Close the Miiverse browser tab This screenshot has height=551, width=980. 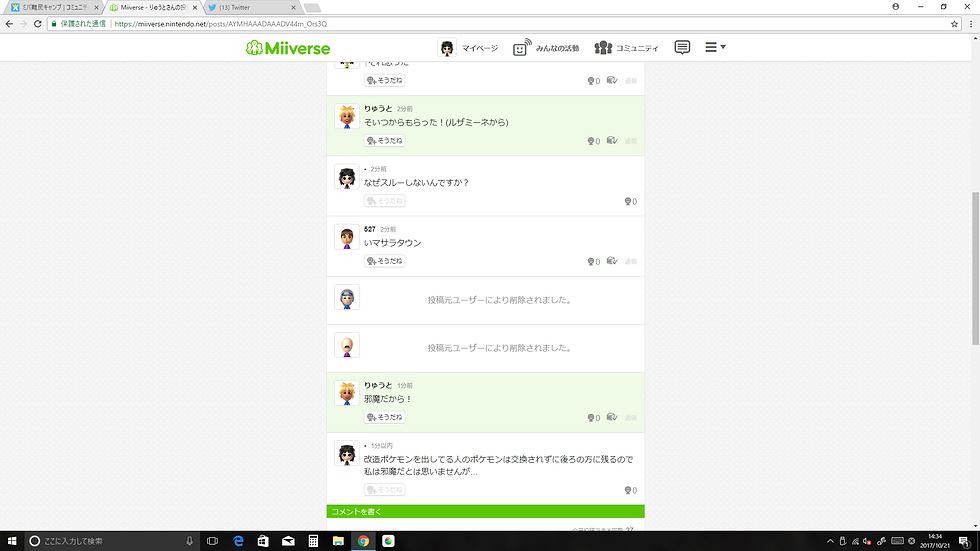(195, 7)
